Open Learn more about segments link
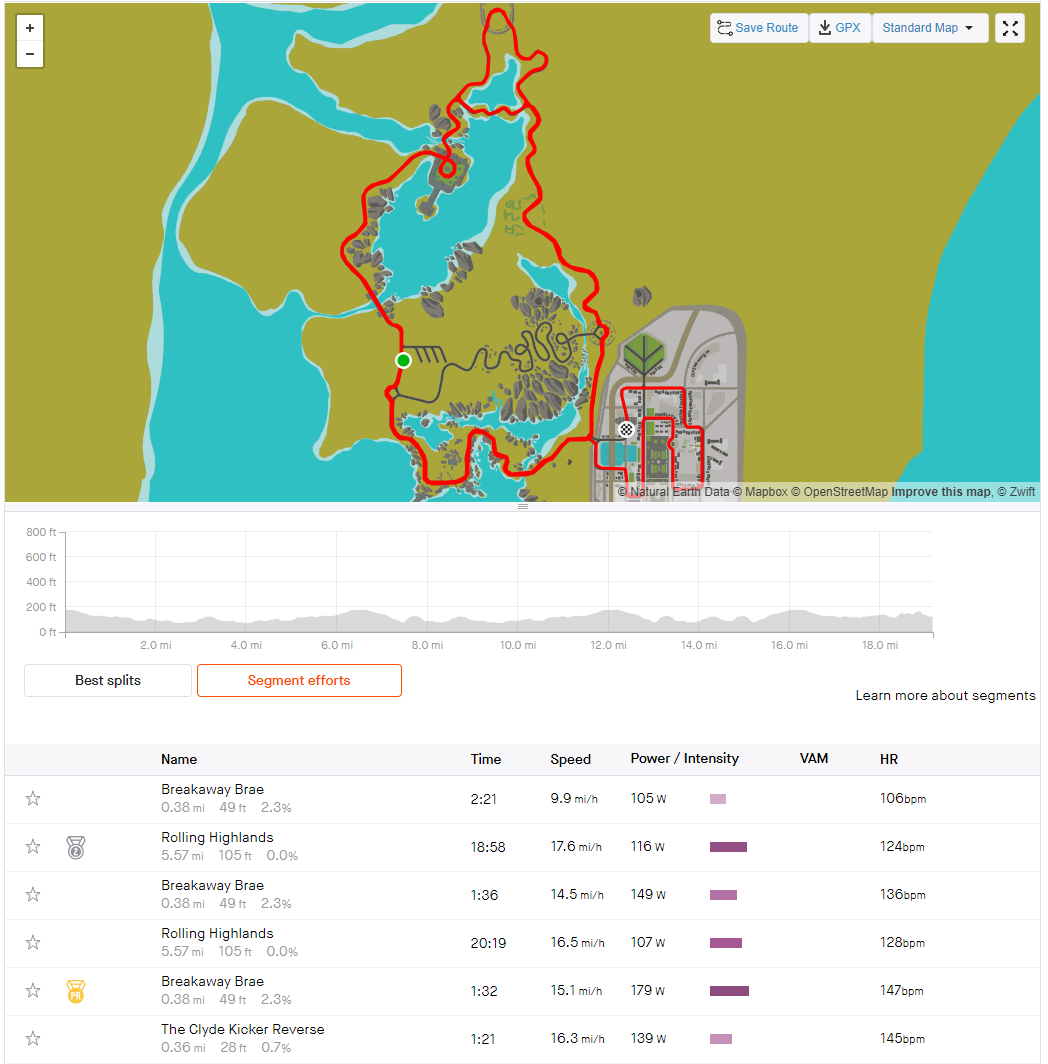 point(945,696)
